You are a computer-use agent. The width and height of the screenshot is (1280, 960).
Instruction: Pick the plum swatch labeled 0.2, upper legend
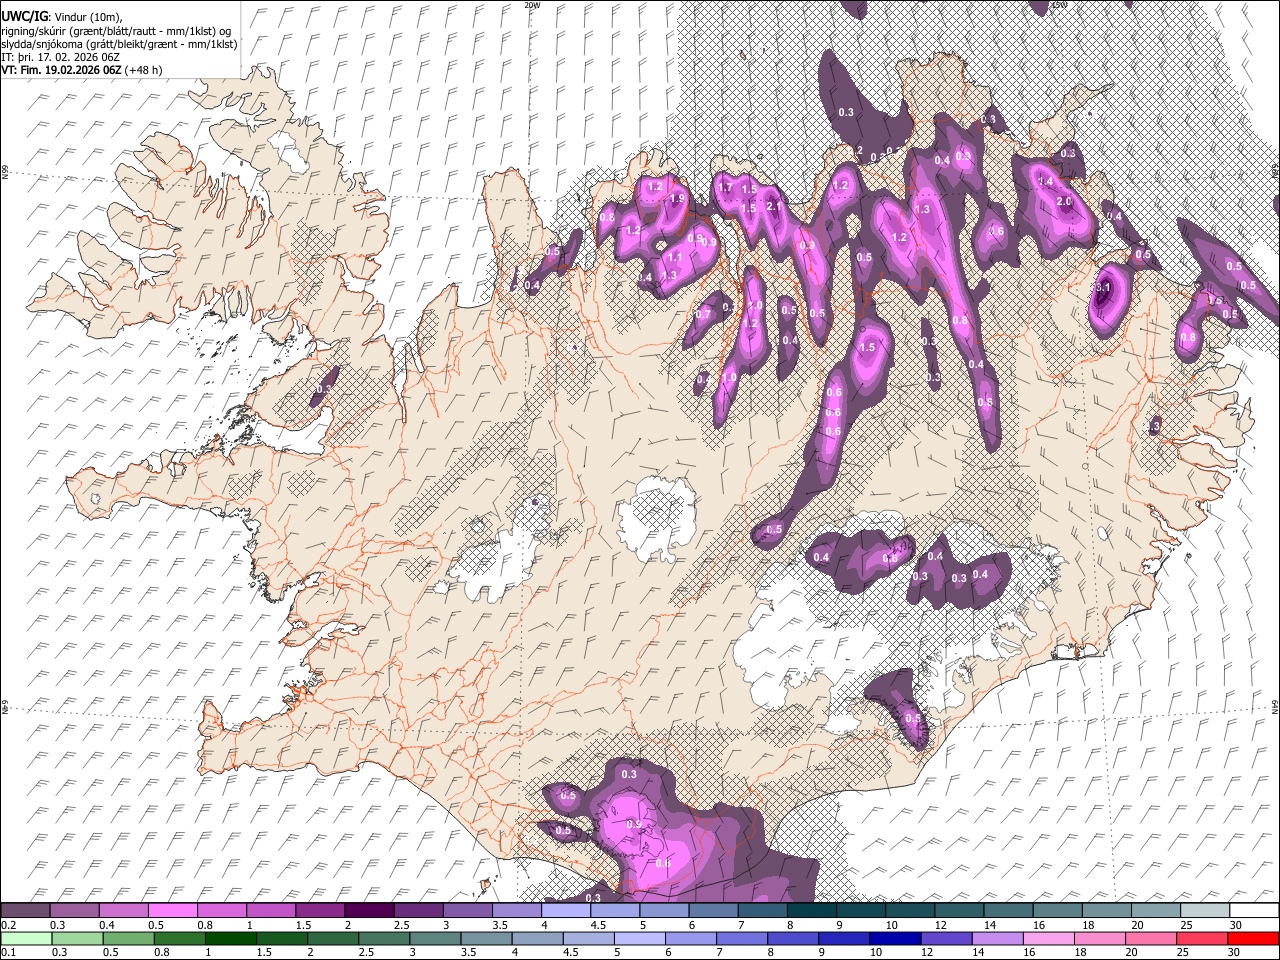[x=25, y=911]
